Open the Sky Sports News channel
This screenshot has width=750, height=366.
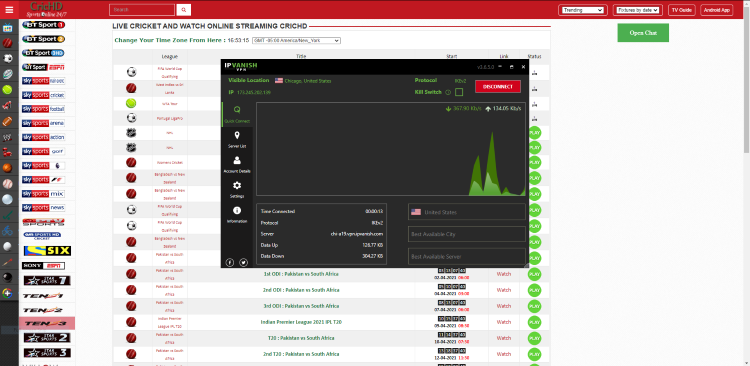(44, 208)
